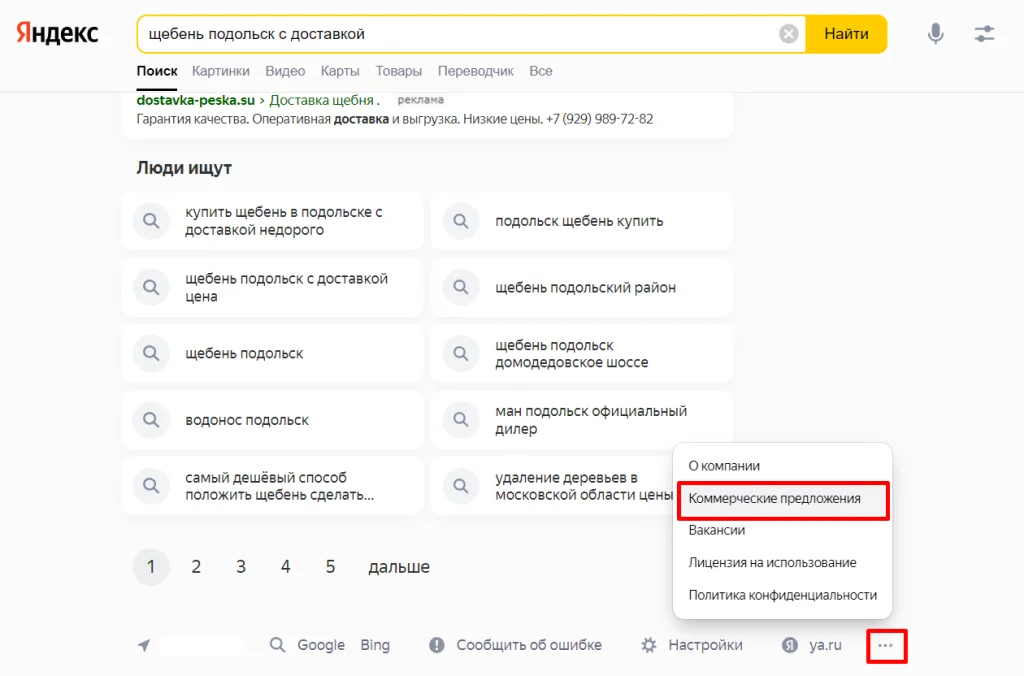Open advanced search filters sliders icon
The width and height of the screenshot is (1024, 676).
[984, 33]
